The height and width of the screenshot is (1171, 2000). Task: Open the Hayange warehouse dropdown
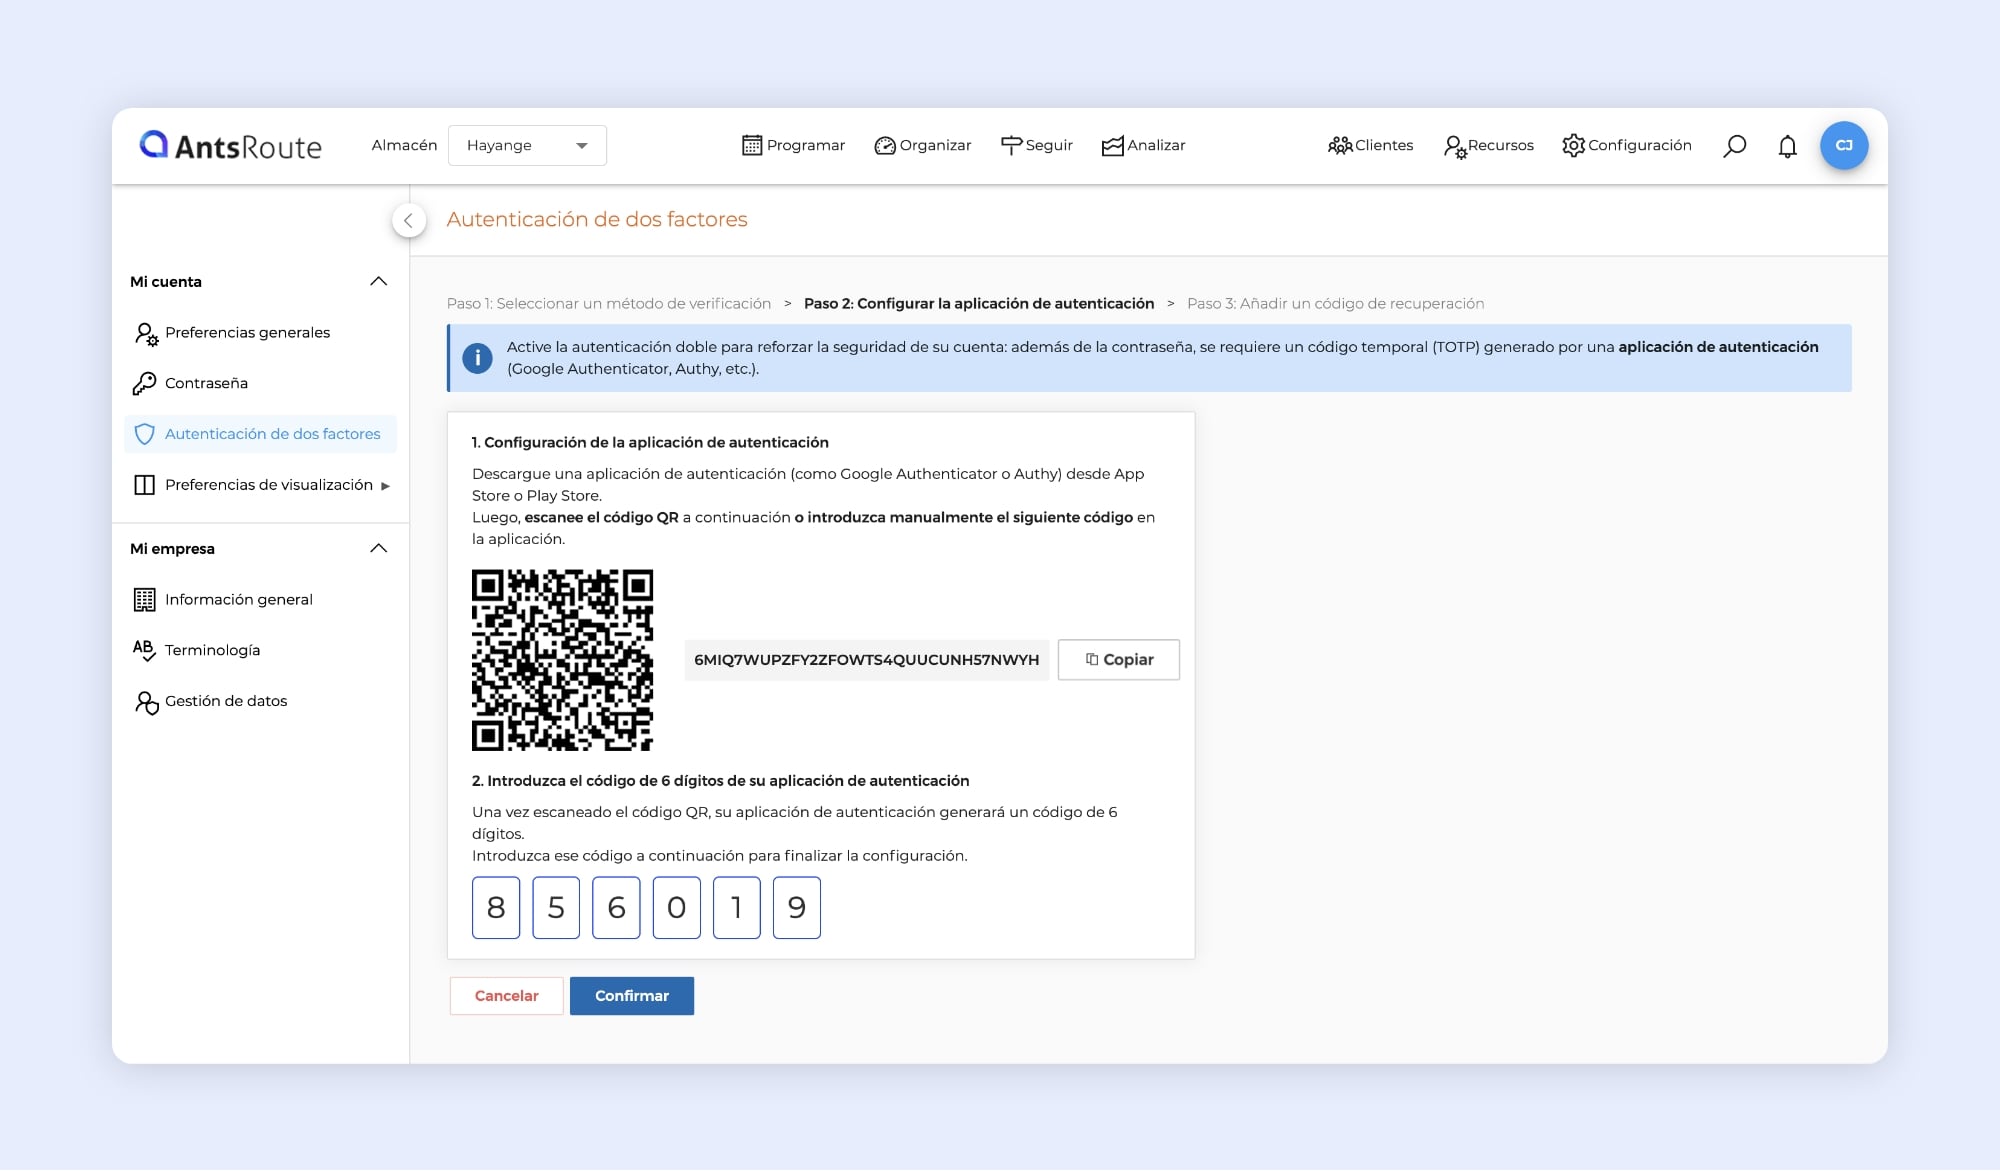point(527,146)
